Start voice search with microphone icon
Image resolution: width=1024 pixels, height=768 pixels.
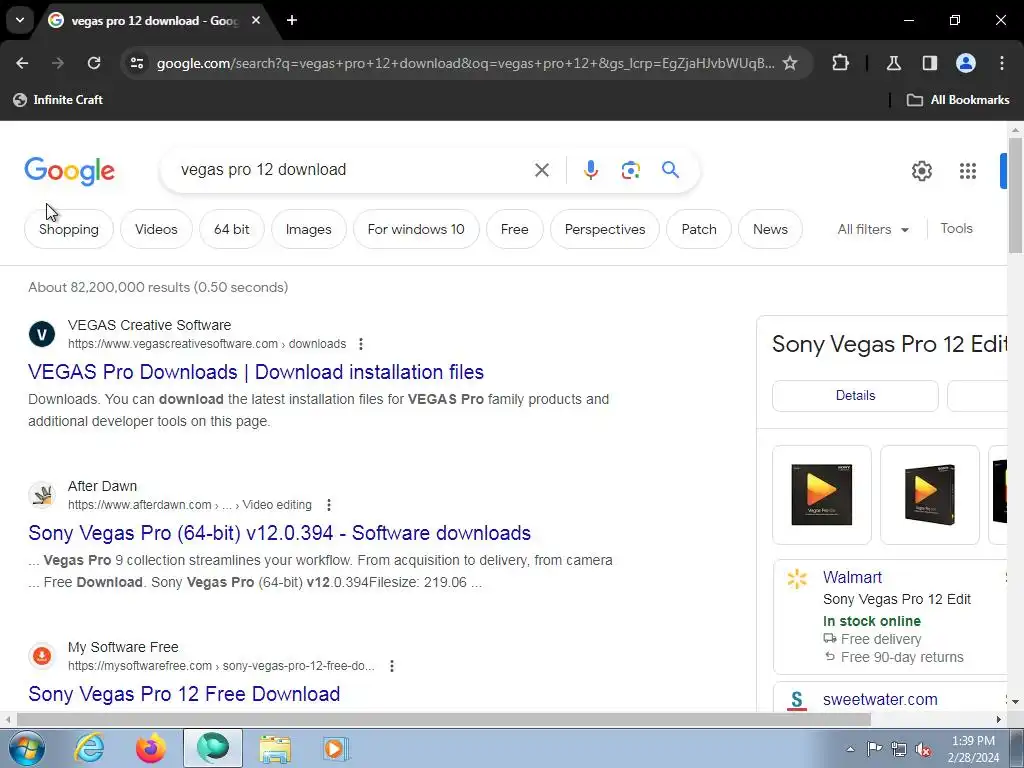pyautogui.click(x=590, y=170)
